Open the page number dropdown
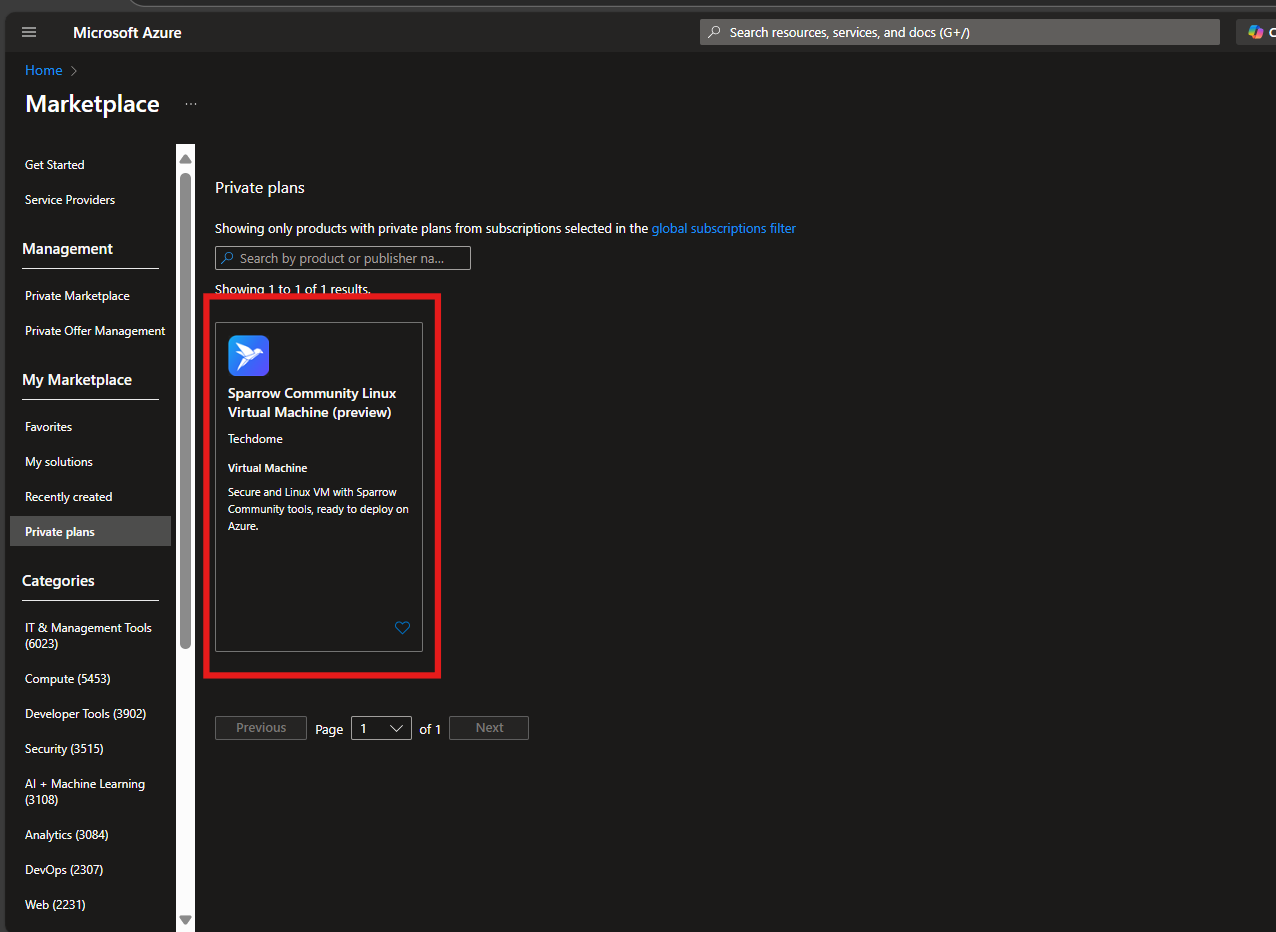The image size is (1276, 932). click(x=381, y=728)
